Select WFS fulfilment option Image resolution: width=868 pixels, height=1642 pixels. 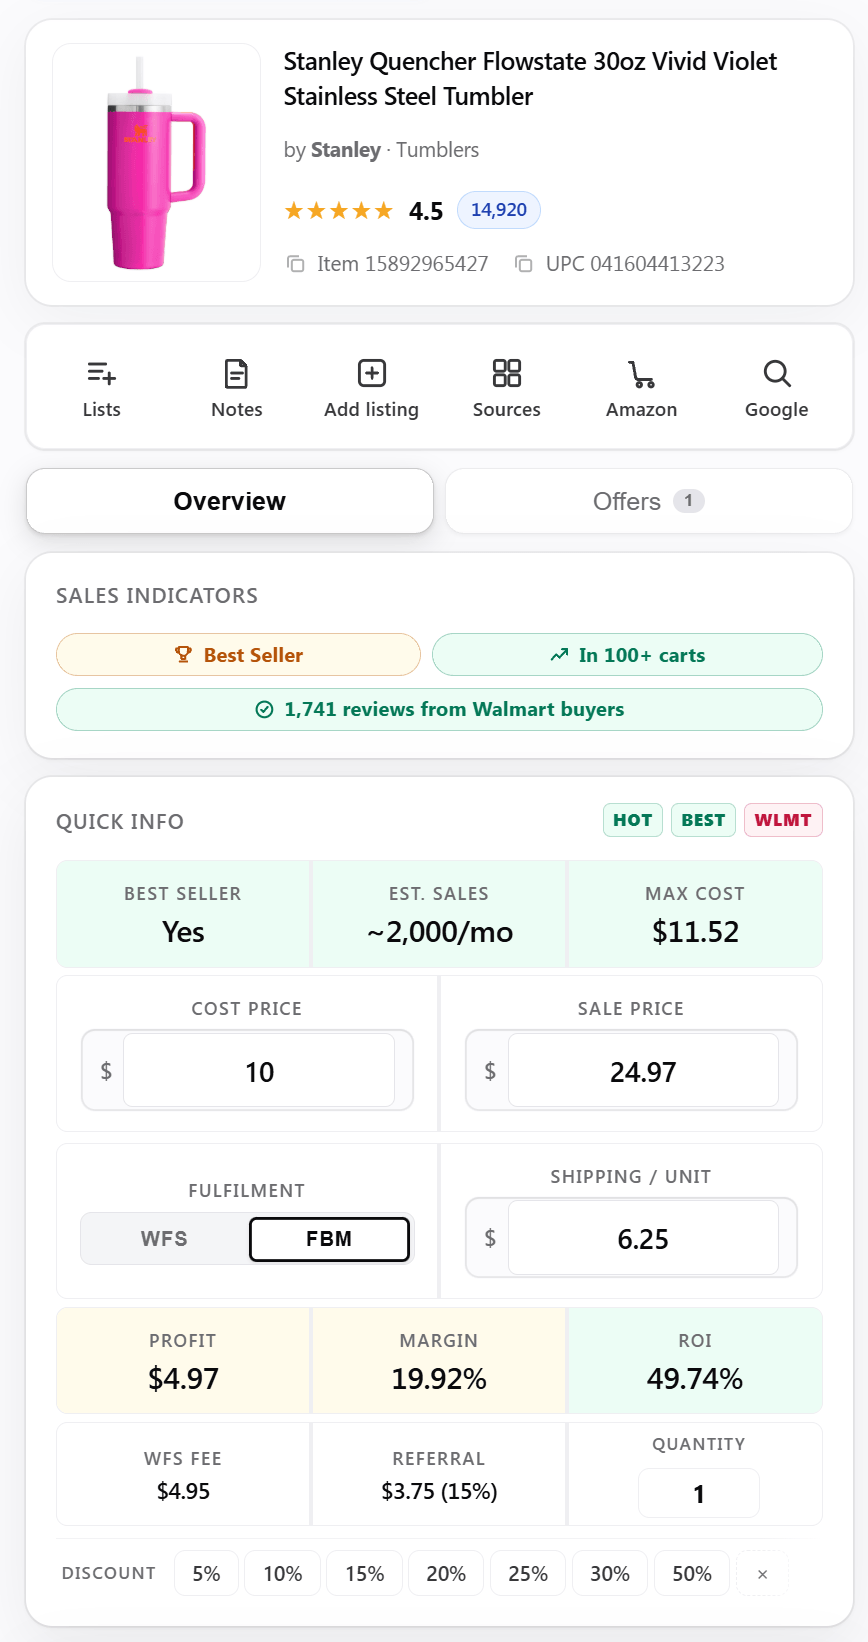(x=164, y=1239)
